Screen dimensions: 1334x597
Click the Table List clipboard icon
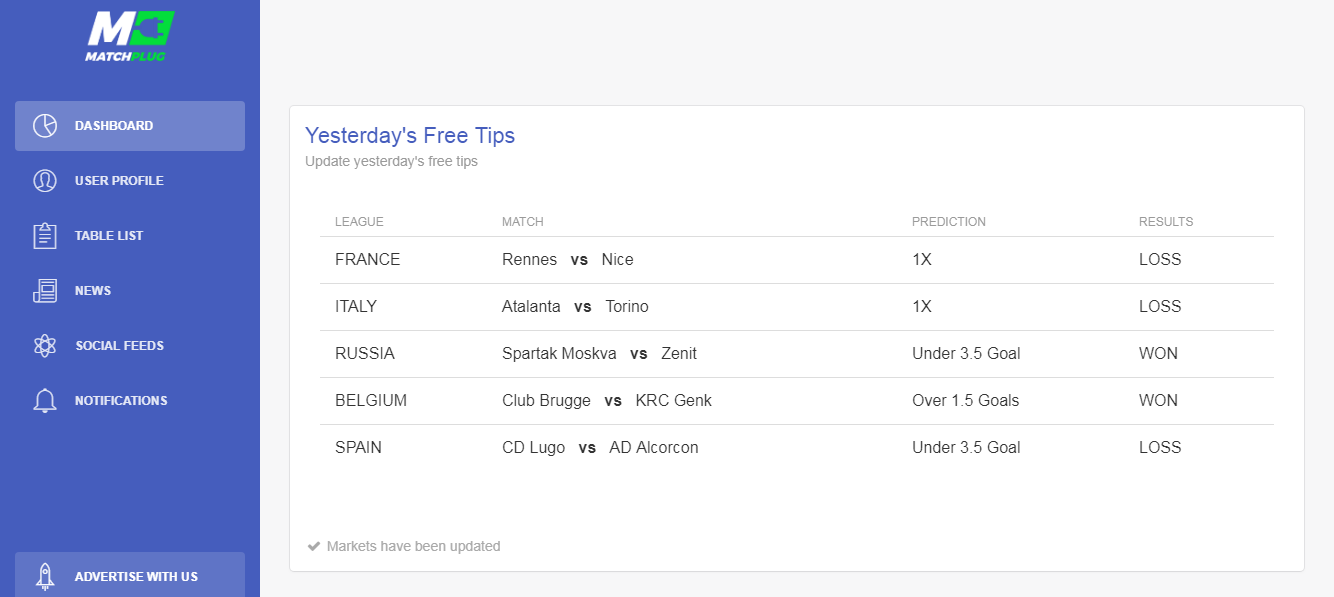(45, 236)
